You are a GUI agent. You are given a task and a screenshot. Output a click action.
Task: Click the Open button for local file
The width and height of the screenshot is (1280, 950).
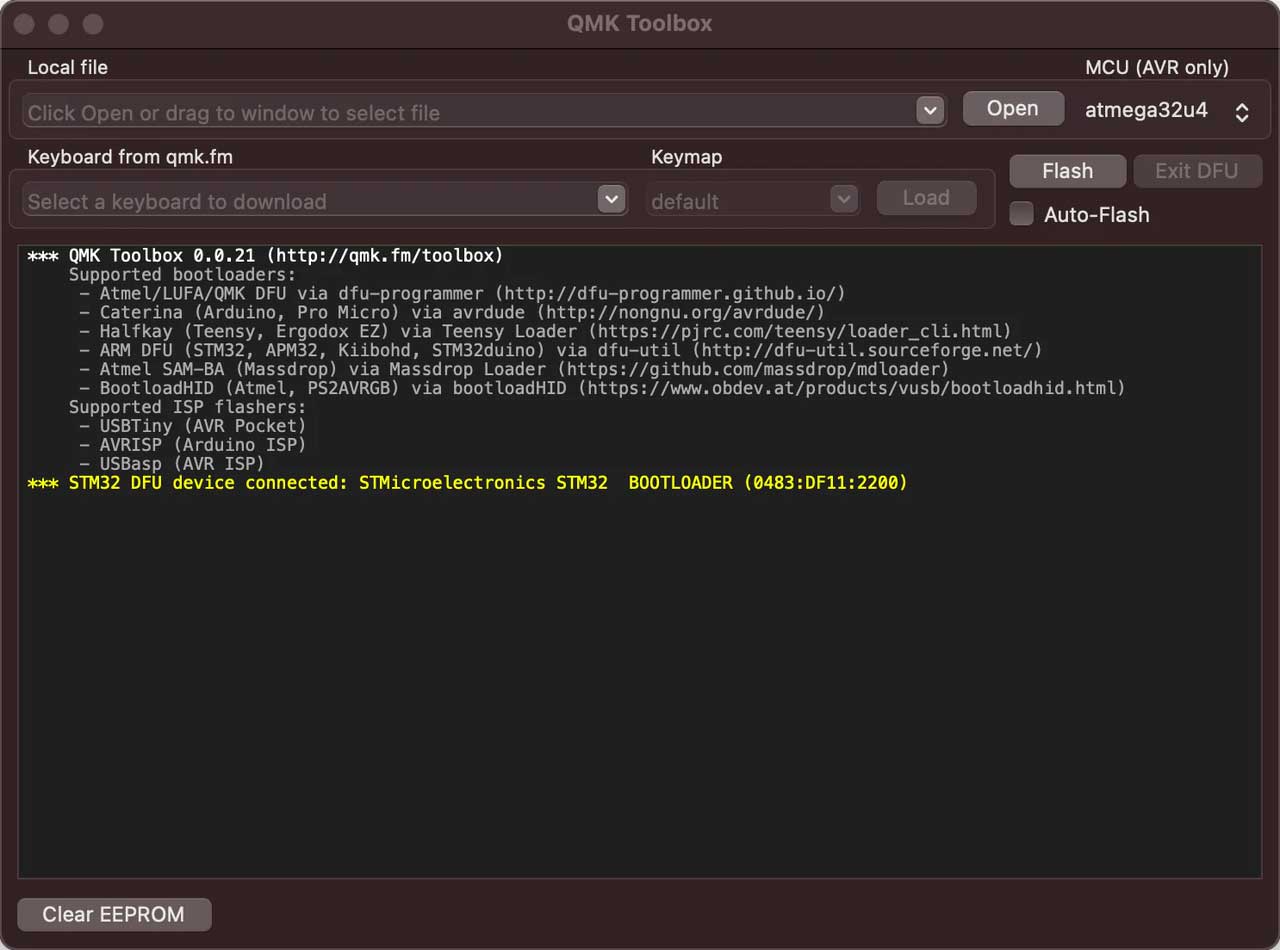coord(1013,108)
